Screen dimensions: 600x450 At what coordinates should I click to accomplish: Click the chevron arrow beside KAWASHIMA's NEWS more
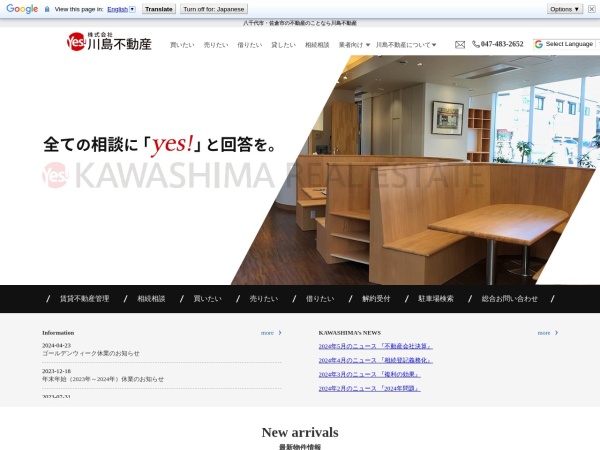pyautogui.click(x=556, y=333)
